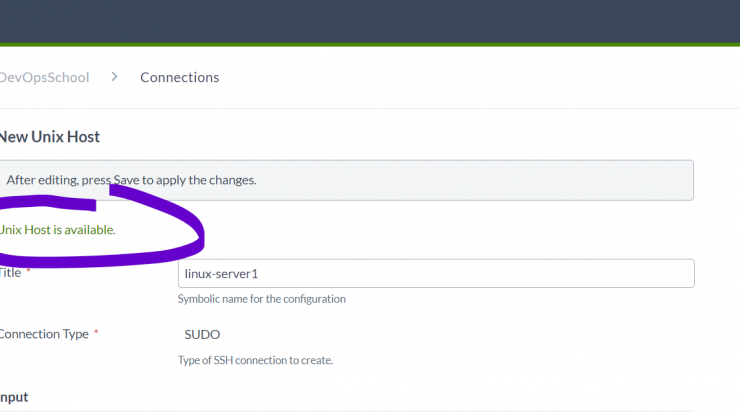Click the green accent line under header

pyautogui.click(x=370, y=45)
